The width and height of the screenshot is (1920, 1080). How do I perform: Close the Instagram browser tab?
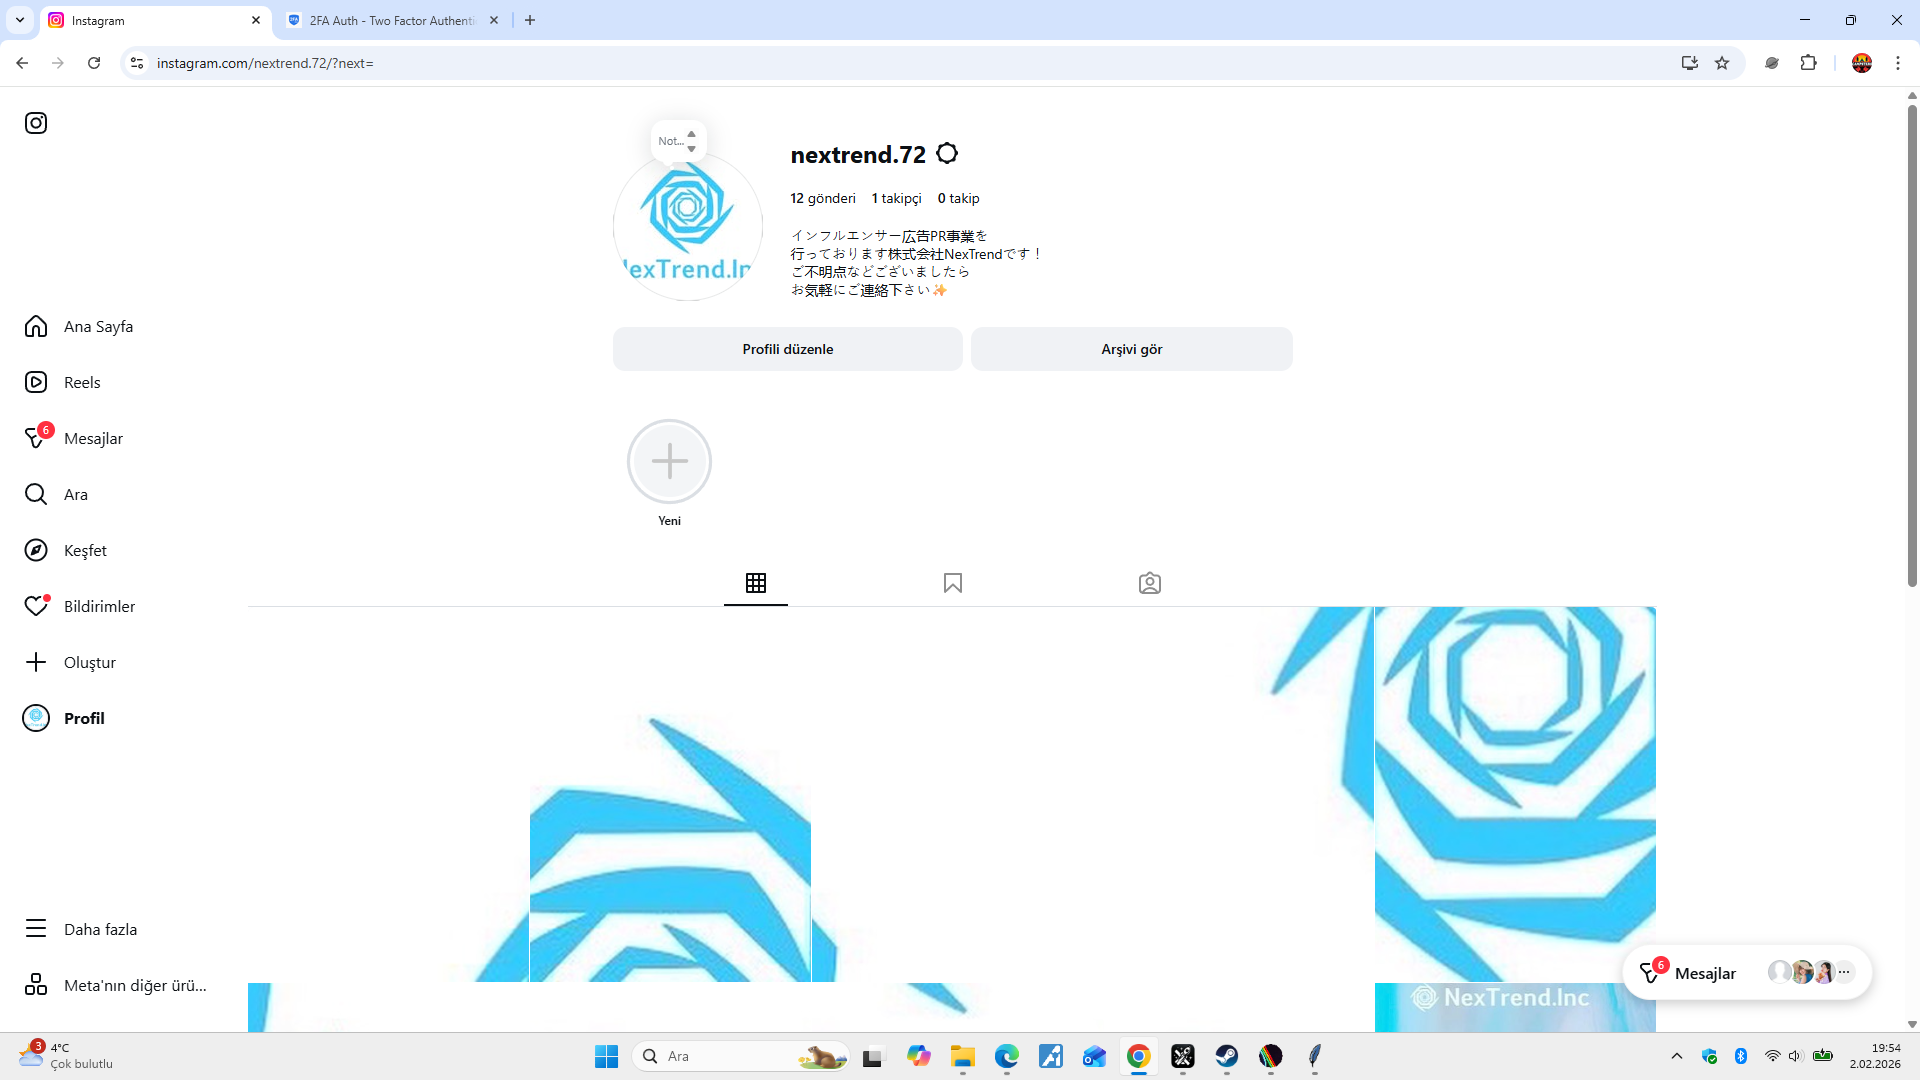pos(256,20)
